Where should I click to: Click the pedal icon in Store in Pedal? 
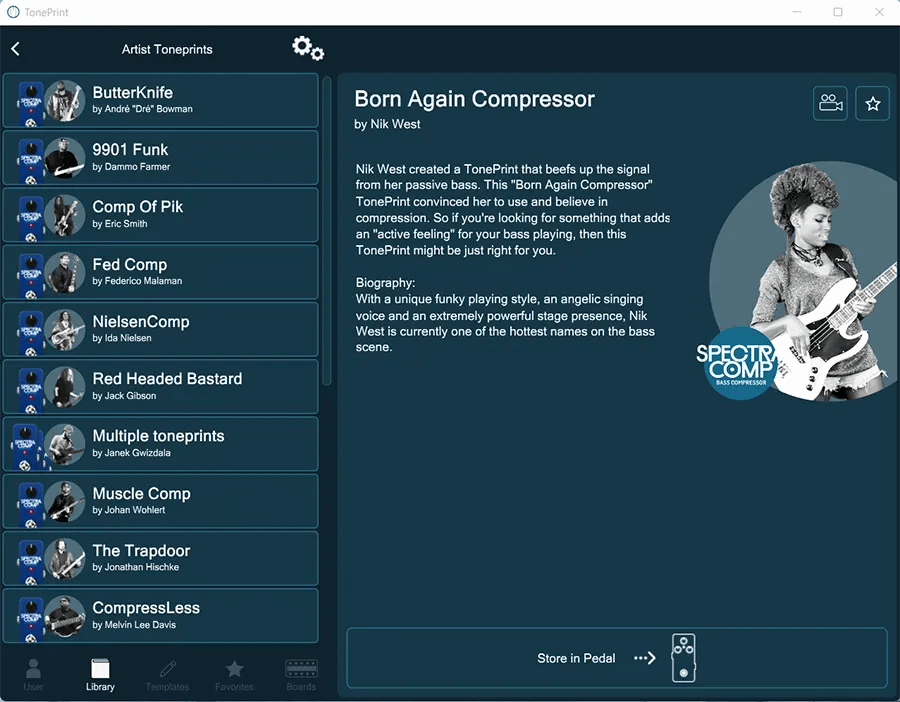point(683,658)
